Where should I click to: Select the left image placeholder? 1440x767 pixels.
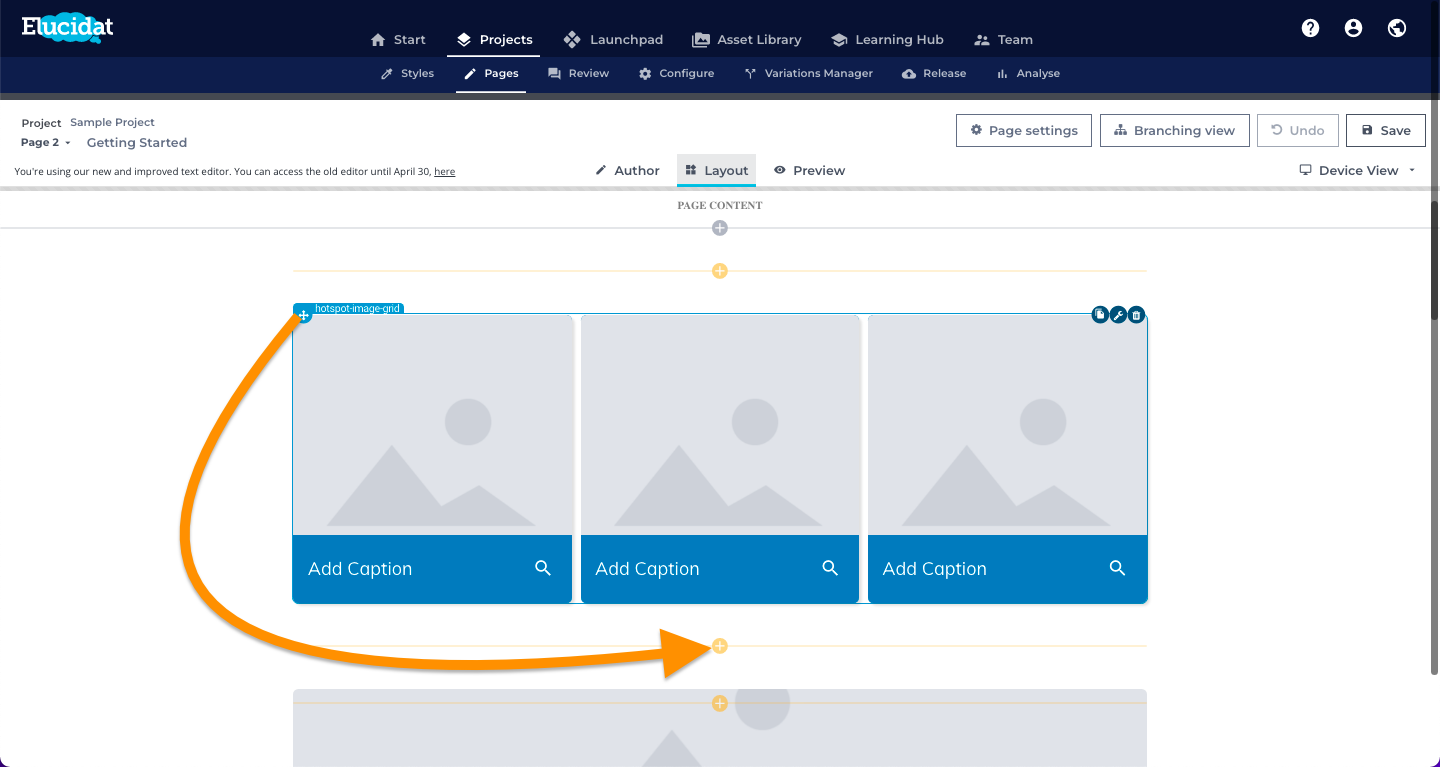point(432,425)
